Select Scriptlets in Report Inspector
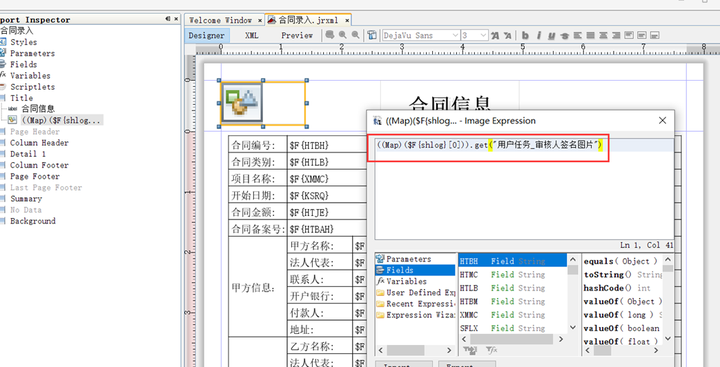Image resolution: width=720 pixels, height=367 pixels. [33, 87]
